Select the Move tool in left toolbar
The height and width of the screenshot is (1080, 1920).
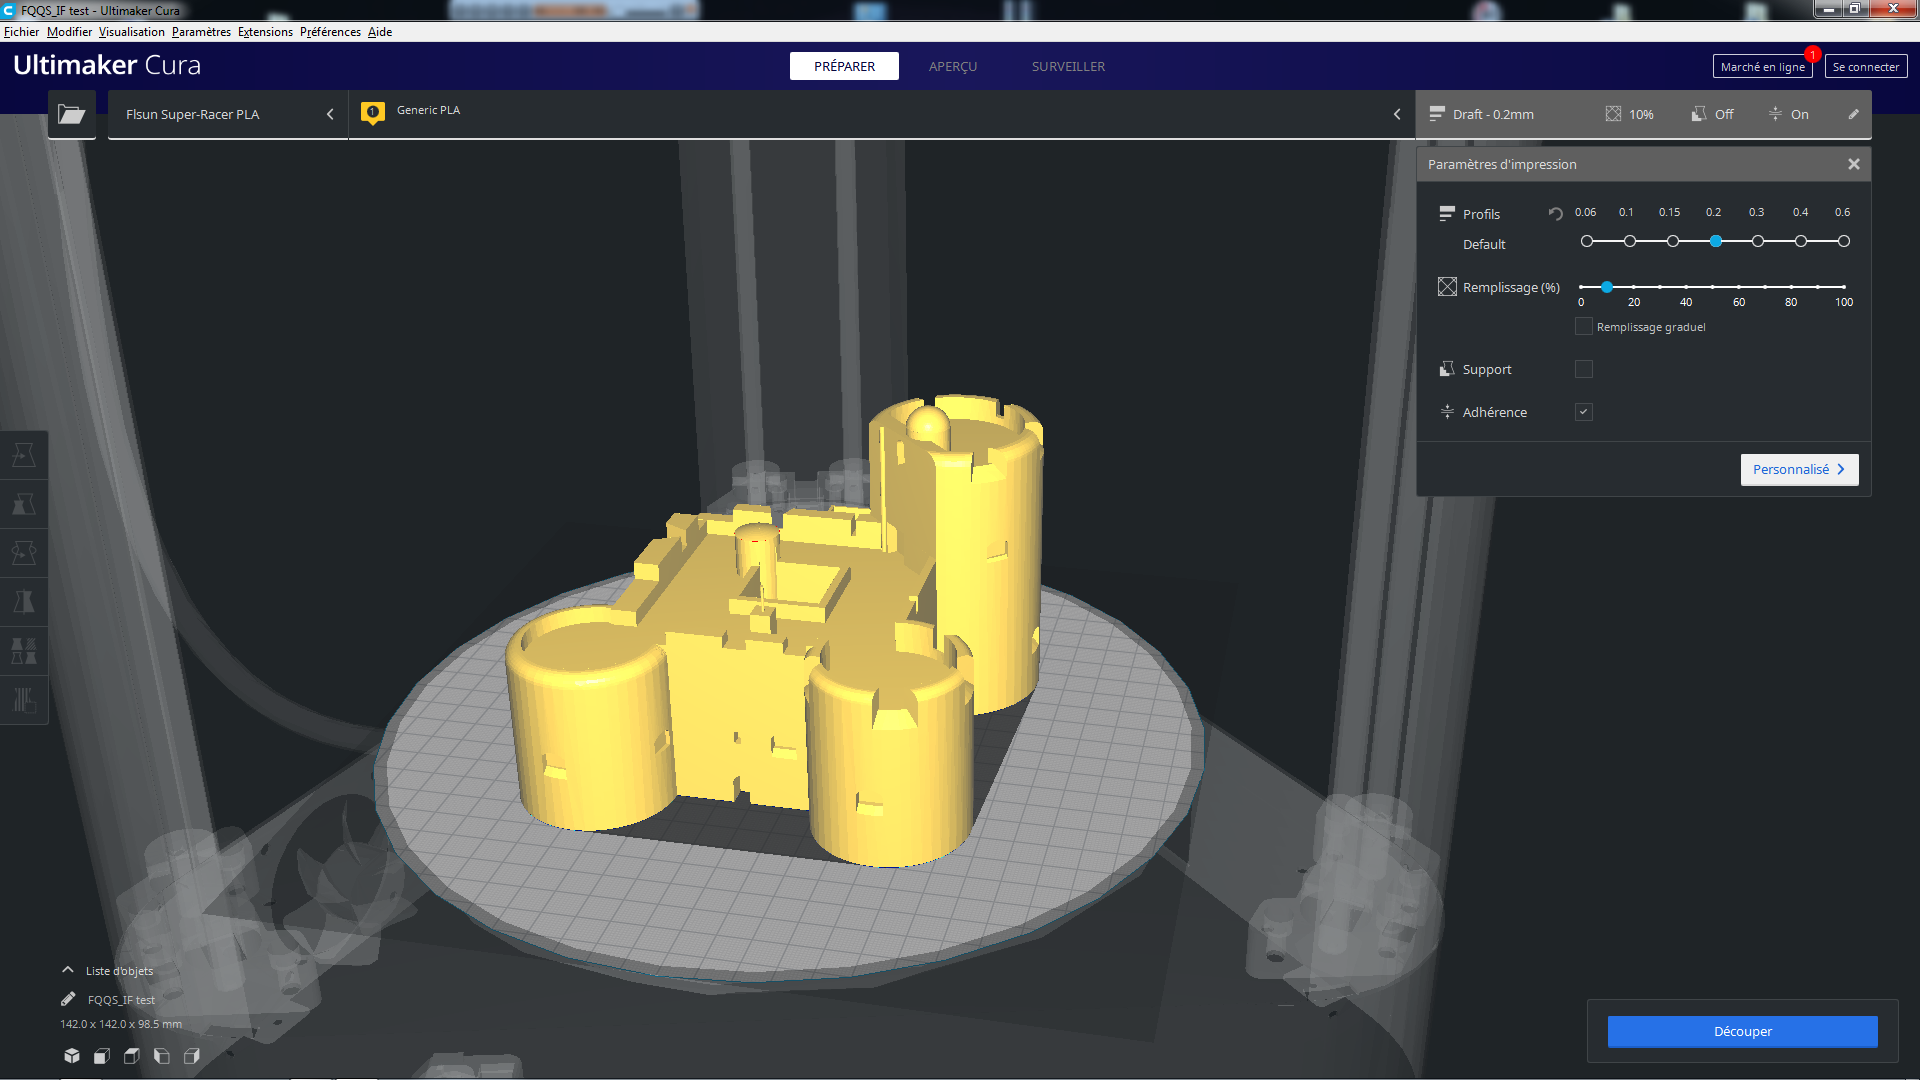click(x=24, y=455)
